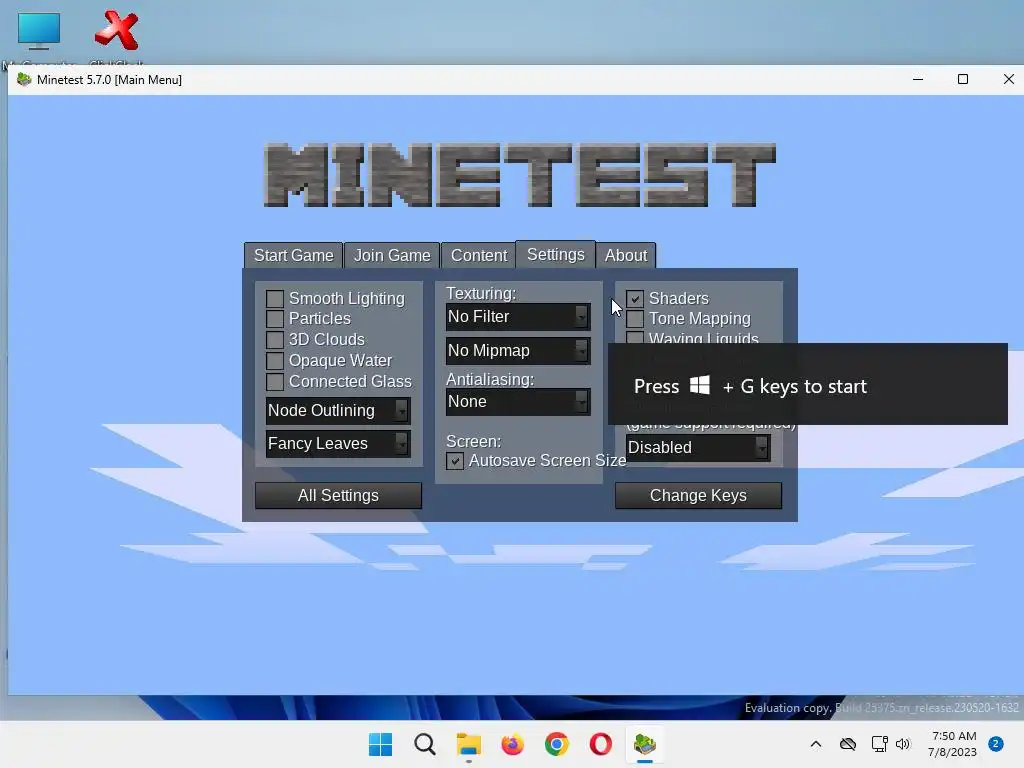Click the cloud sync tray icon
1024x768 pixels.
(x=848, y=744)
